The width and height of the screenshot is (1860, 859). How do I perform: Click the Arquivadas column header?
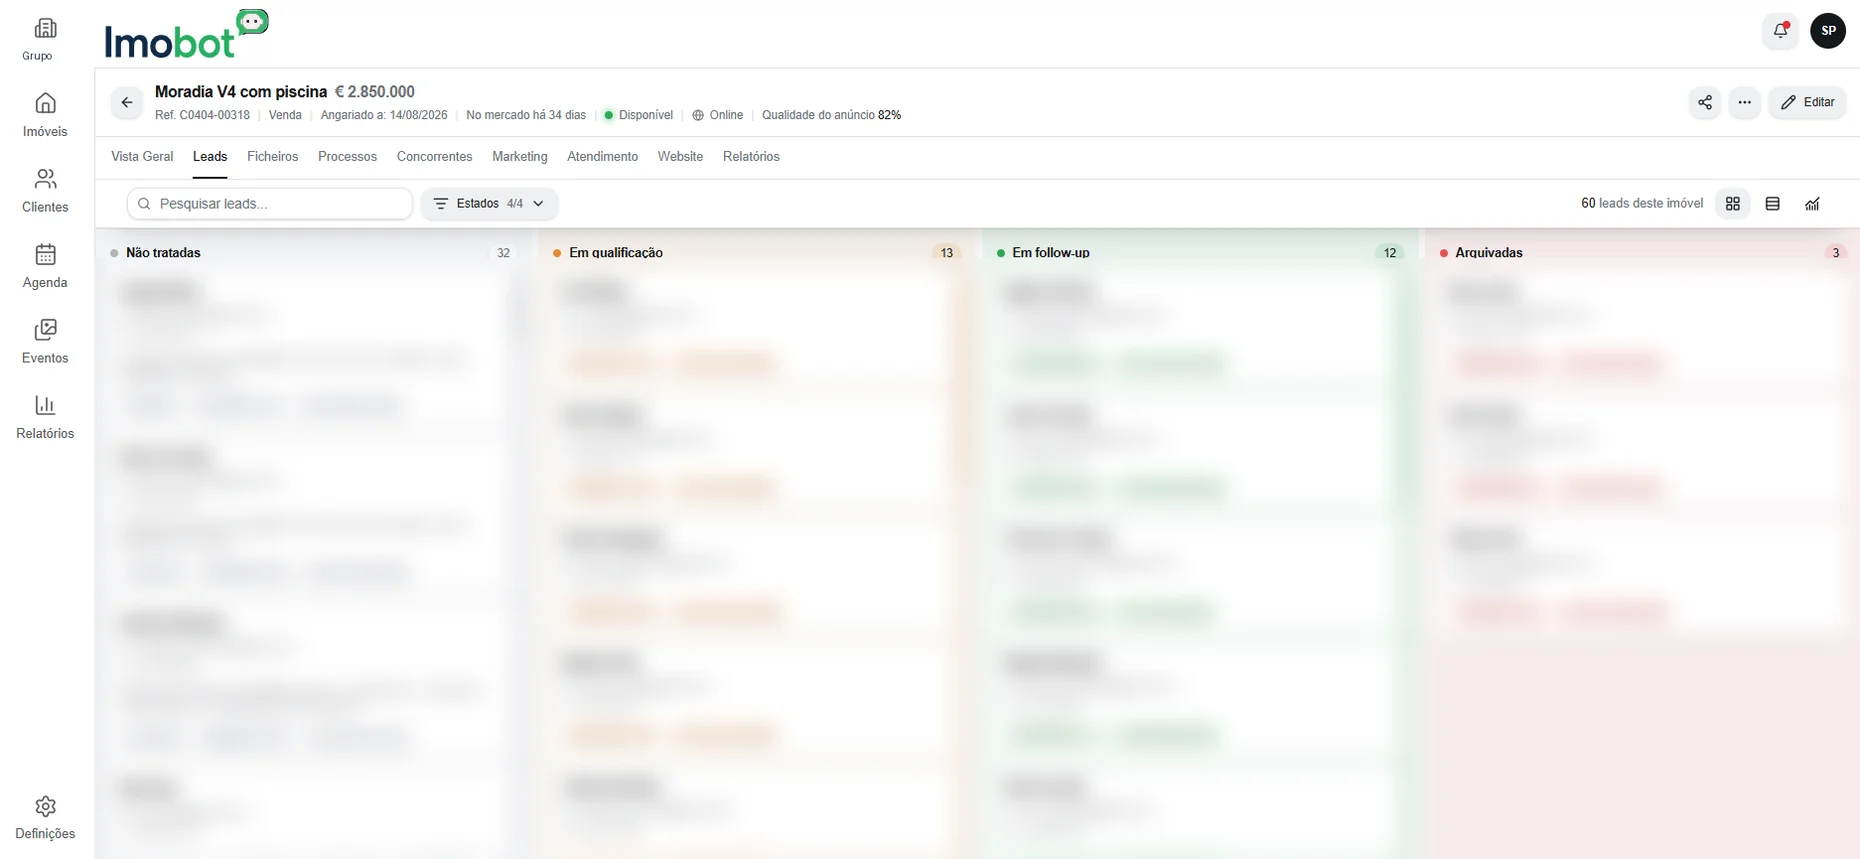[x=1488, y=253]
